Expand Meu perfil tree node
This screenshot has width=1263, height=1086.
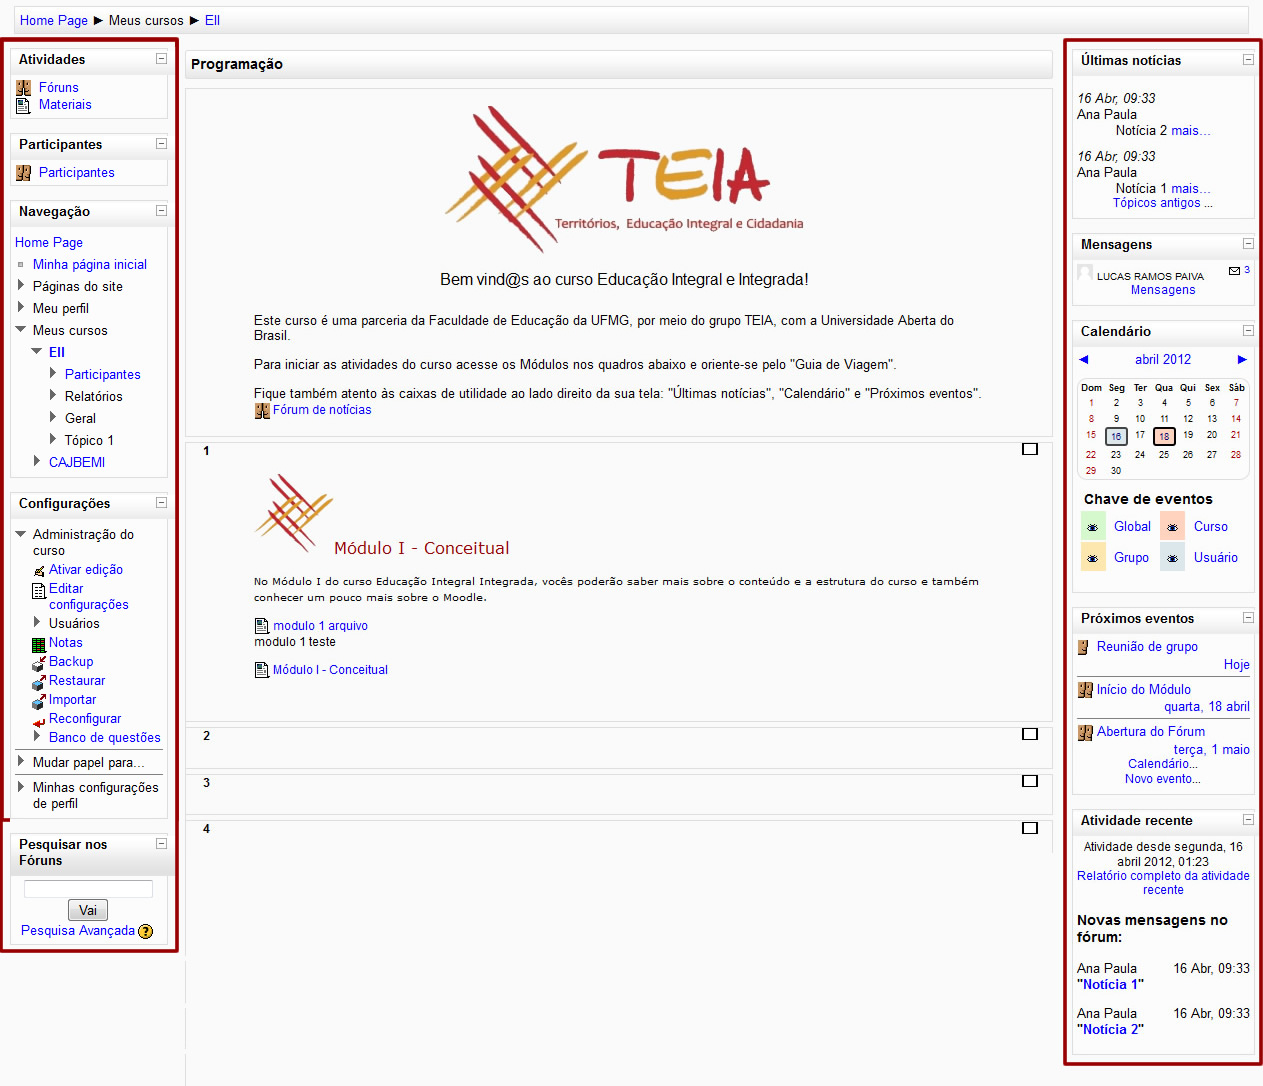point(21,308)
